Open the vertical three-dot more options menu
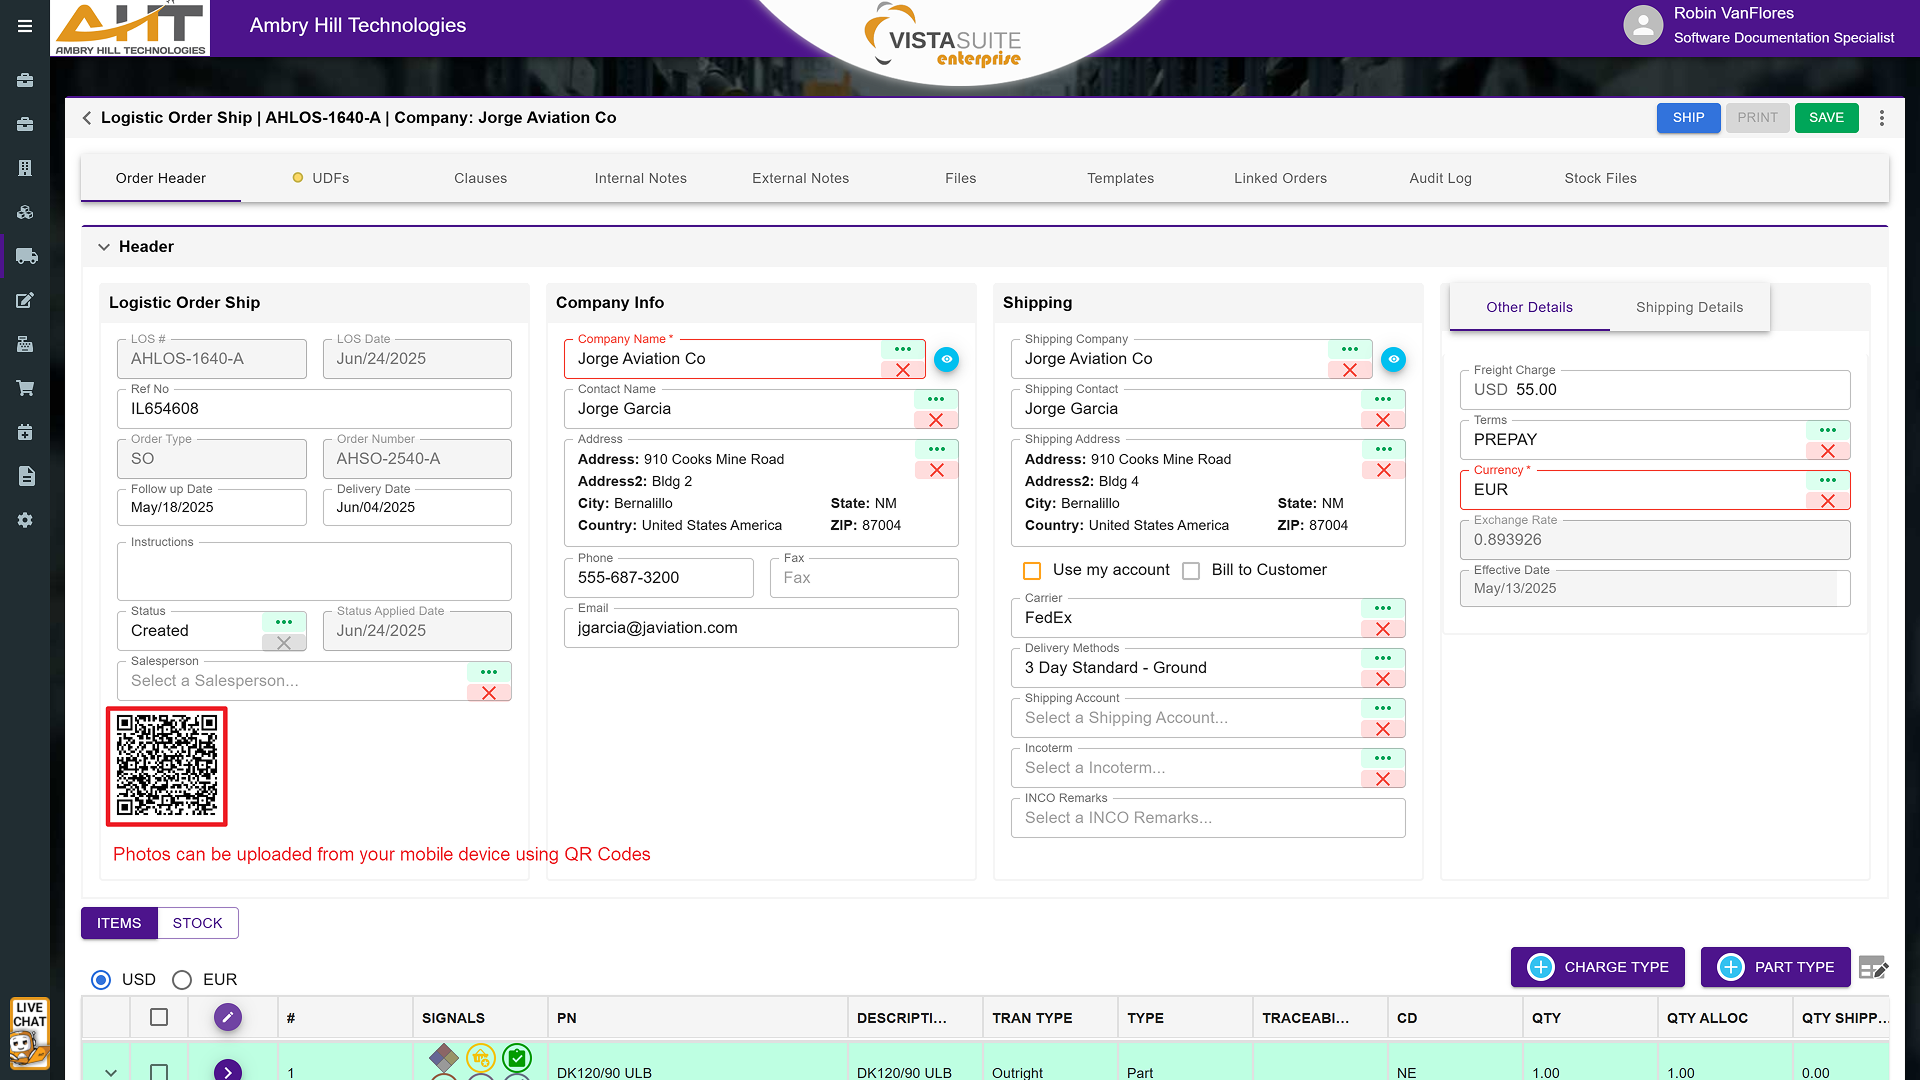This screenshot has width=1920, height=1080. 1882,118
